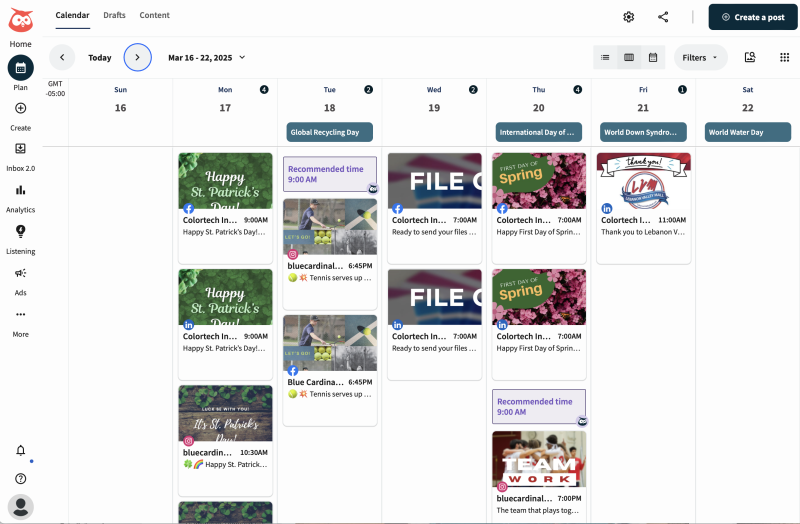Switch to month view icon
800x524 pixels.
click(x=653, y=58)
